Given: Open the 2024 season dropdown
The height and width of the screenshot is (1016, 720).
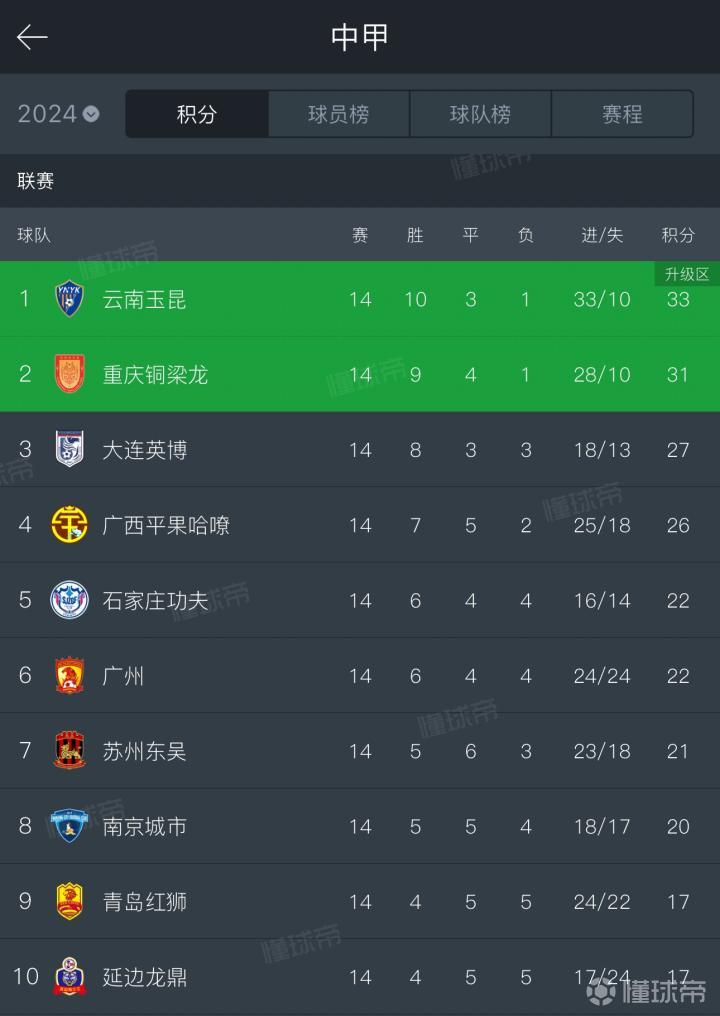Looking at the screenshot, I should pyautogui.click(x=58, y=114).
